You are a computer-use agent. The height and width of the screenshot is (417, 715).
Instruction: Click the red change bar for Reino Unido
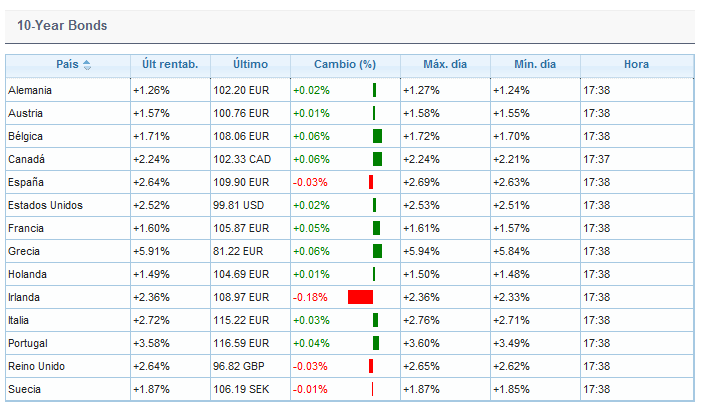point(370,366)
